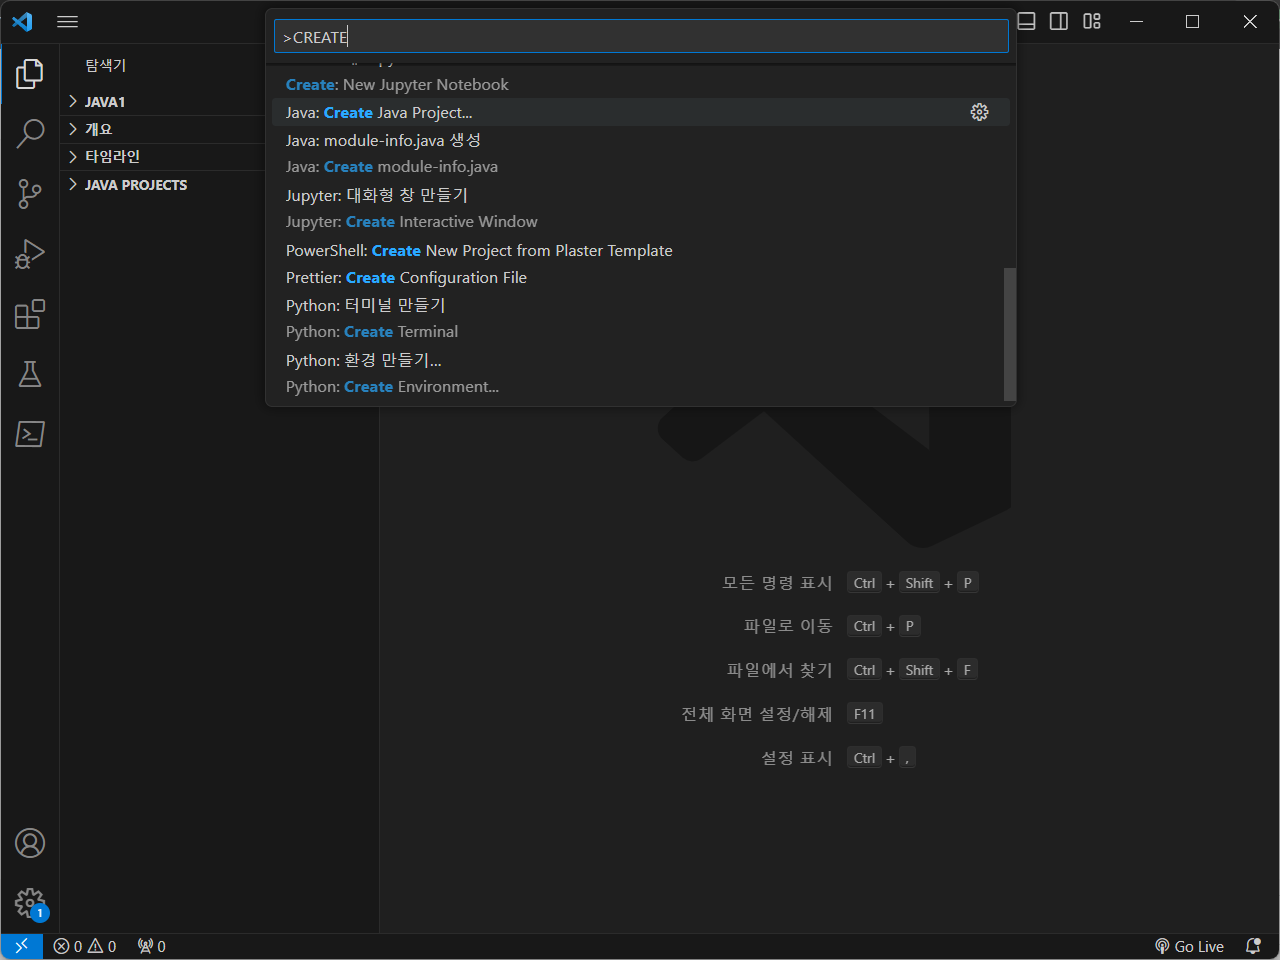The width and height of the screenshot is (1280, 960).
Task: Open the PowerShell terminal view icon
Action: point(30,434)
